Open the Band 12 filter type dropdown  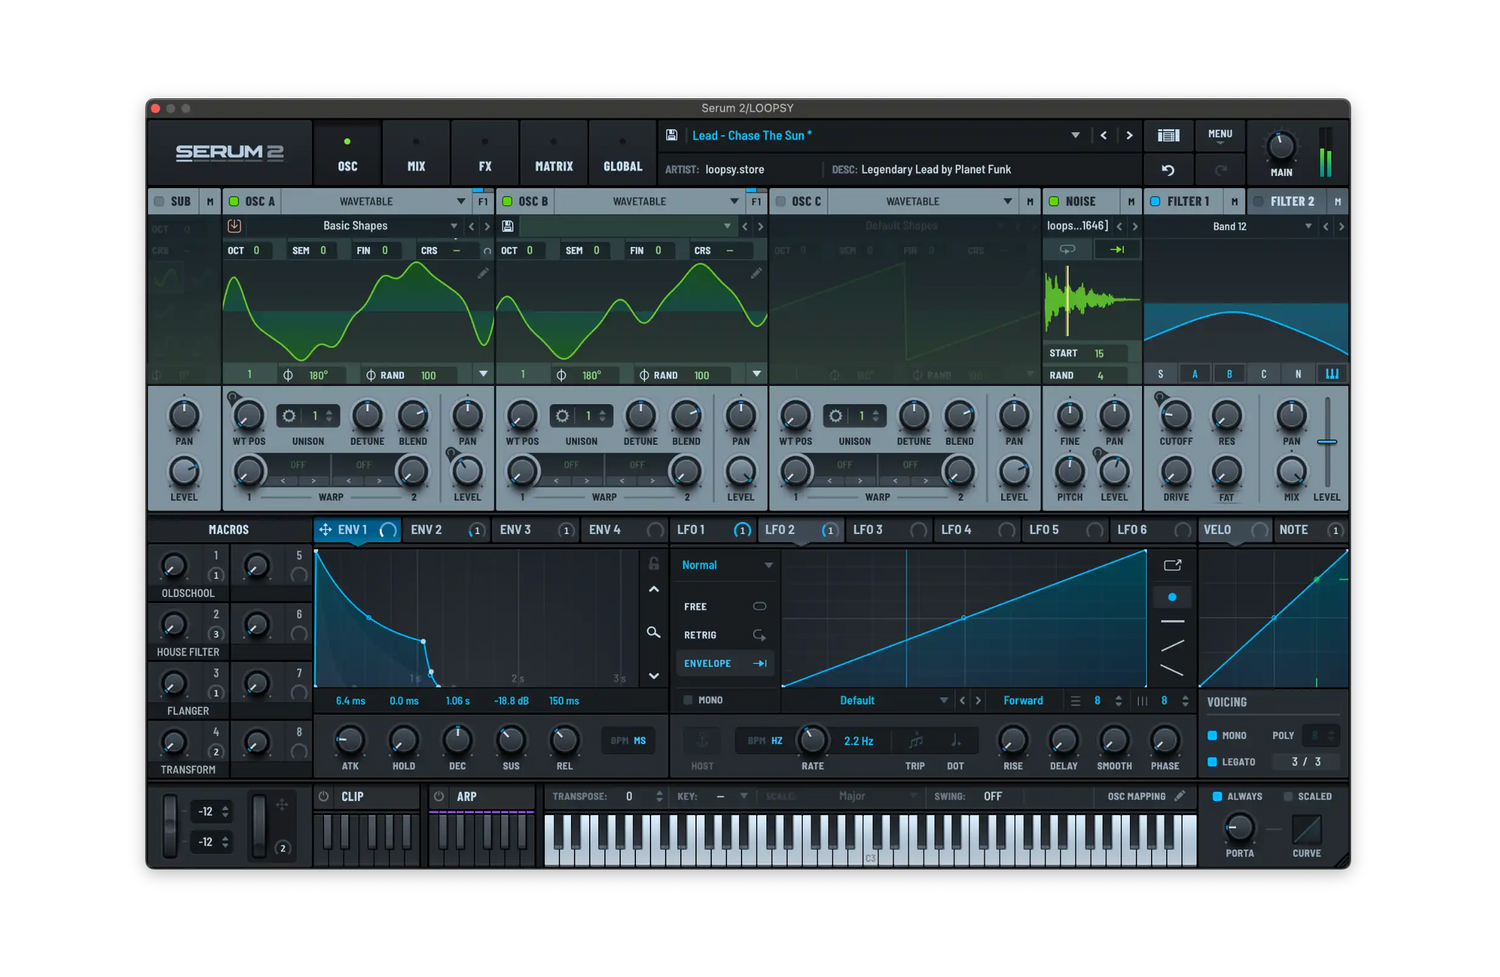[x=1308, y=227]
